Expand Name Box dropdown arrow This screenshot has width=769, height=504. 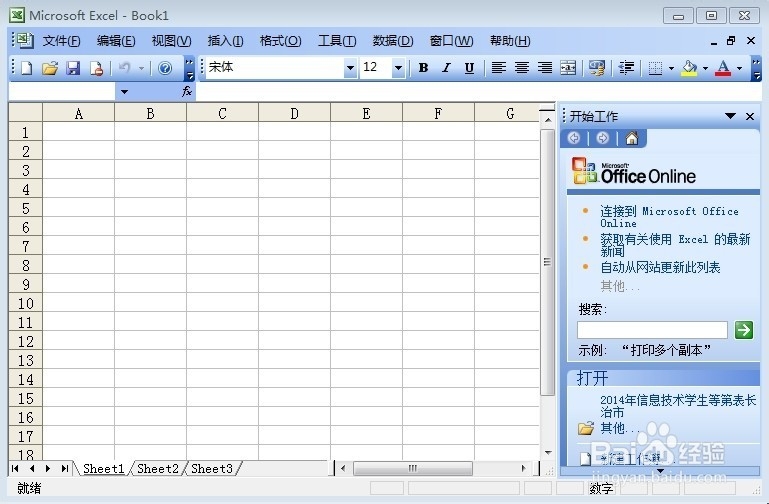point(124,92)
